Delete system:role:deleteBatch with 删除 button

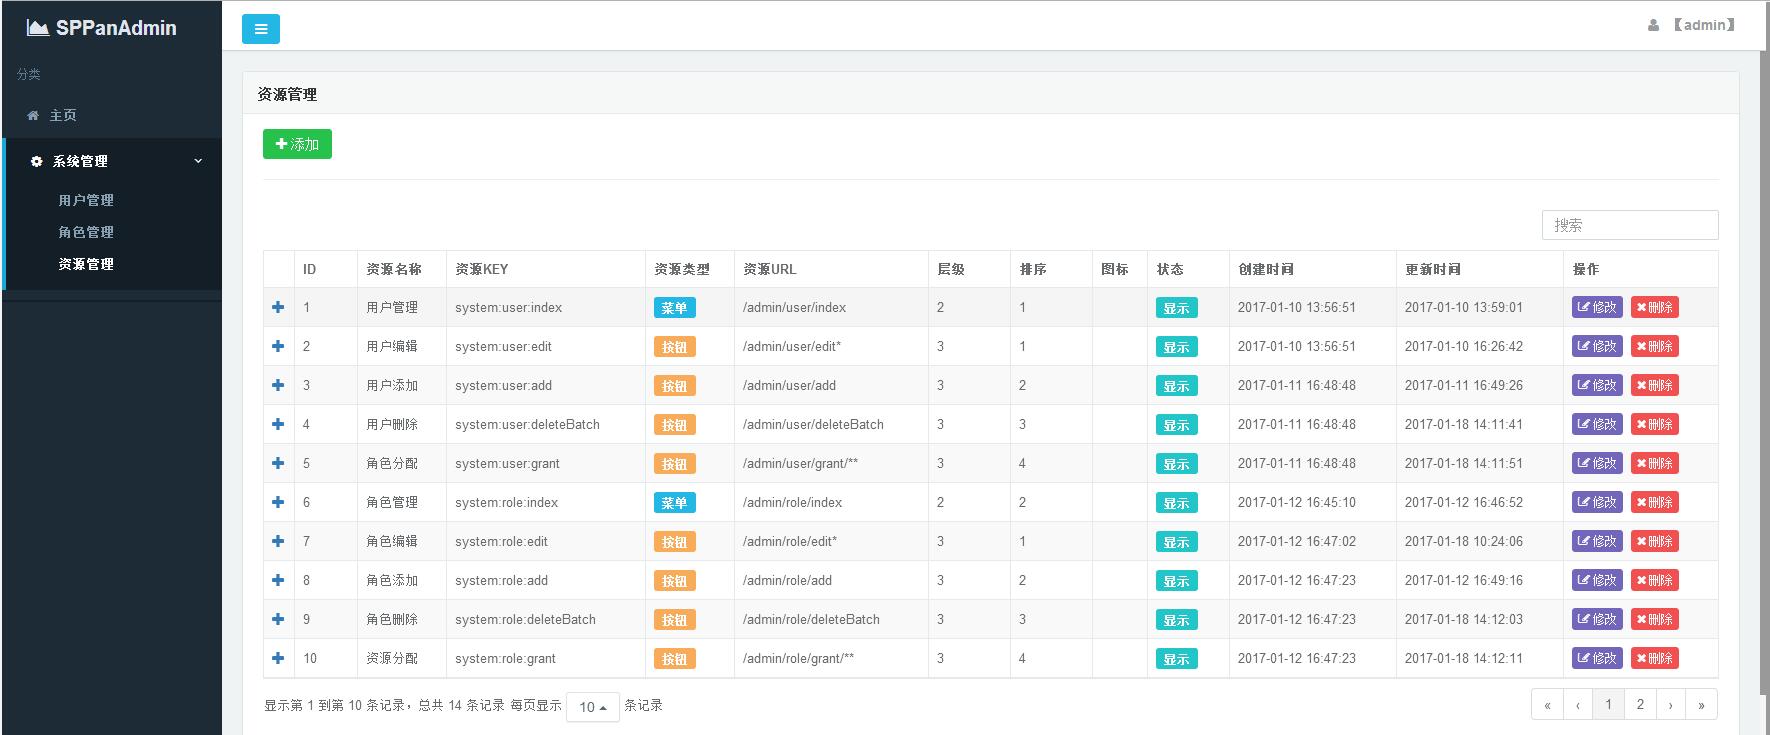tap(1654, 619)
